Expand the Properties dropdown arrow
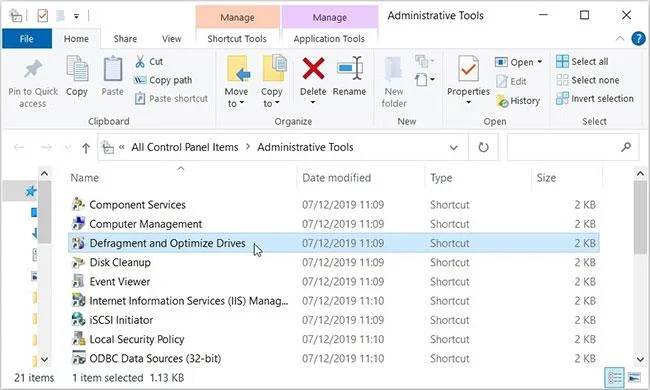Viewport: 650px width, 390px height. click(468, 102)
